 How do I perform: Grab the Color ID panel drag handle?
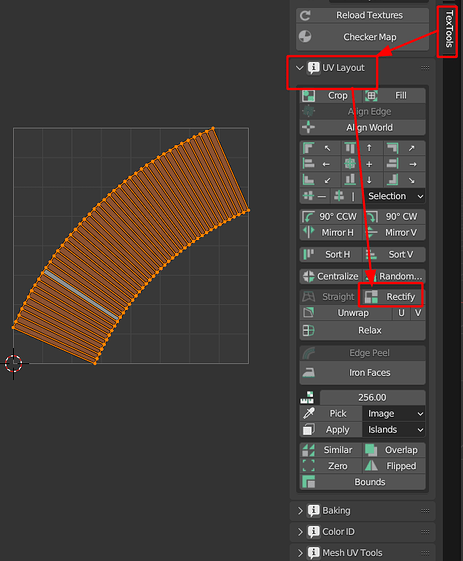pyautogui.click(x=425, y=532)
